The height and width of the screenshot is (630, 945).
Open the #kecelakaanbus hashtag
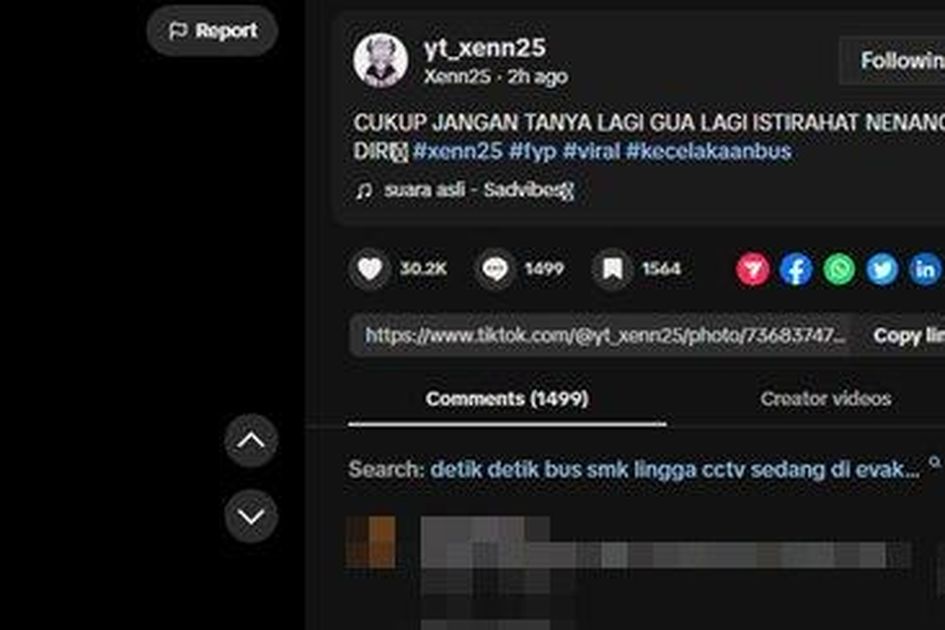(708, 151)
